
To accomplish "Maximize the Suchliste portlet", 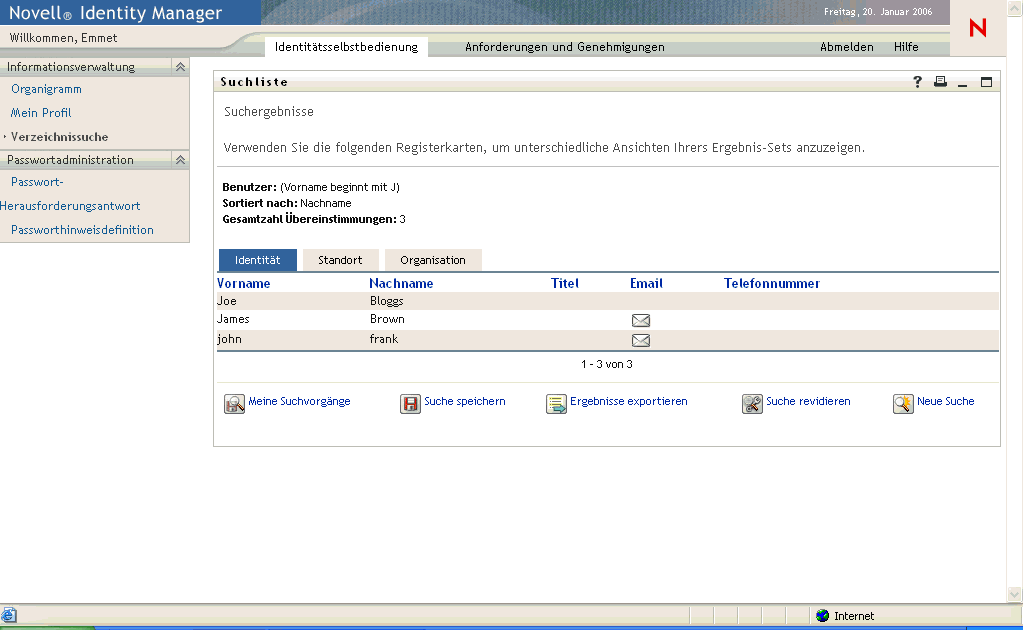I will pos(986,82).
